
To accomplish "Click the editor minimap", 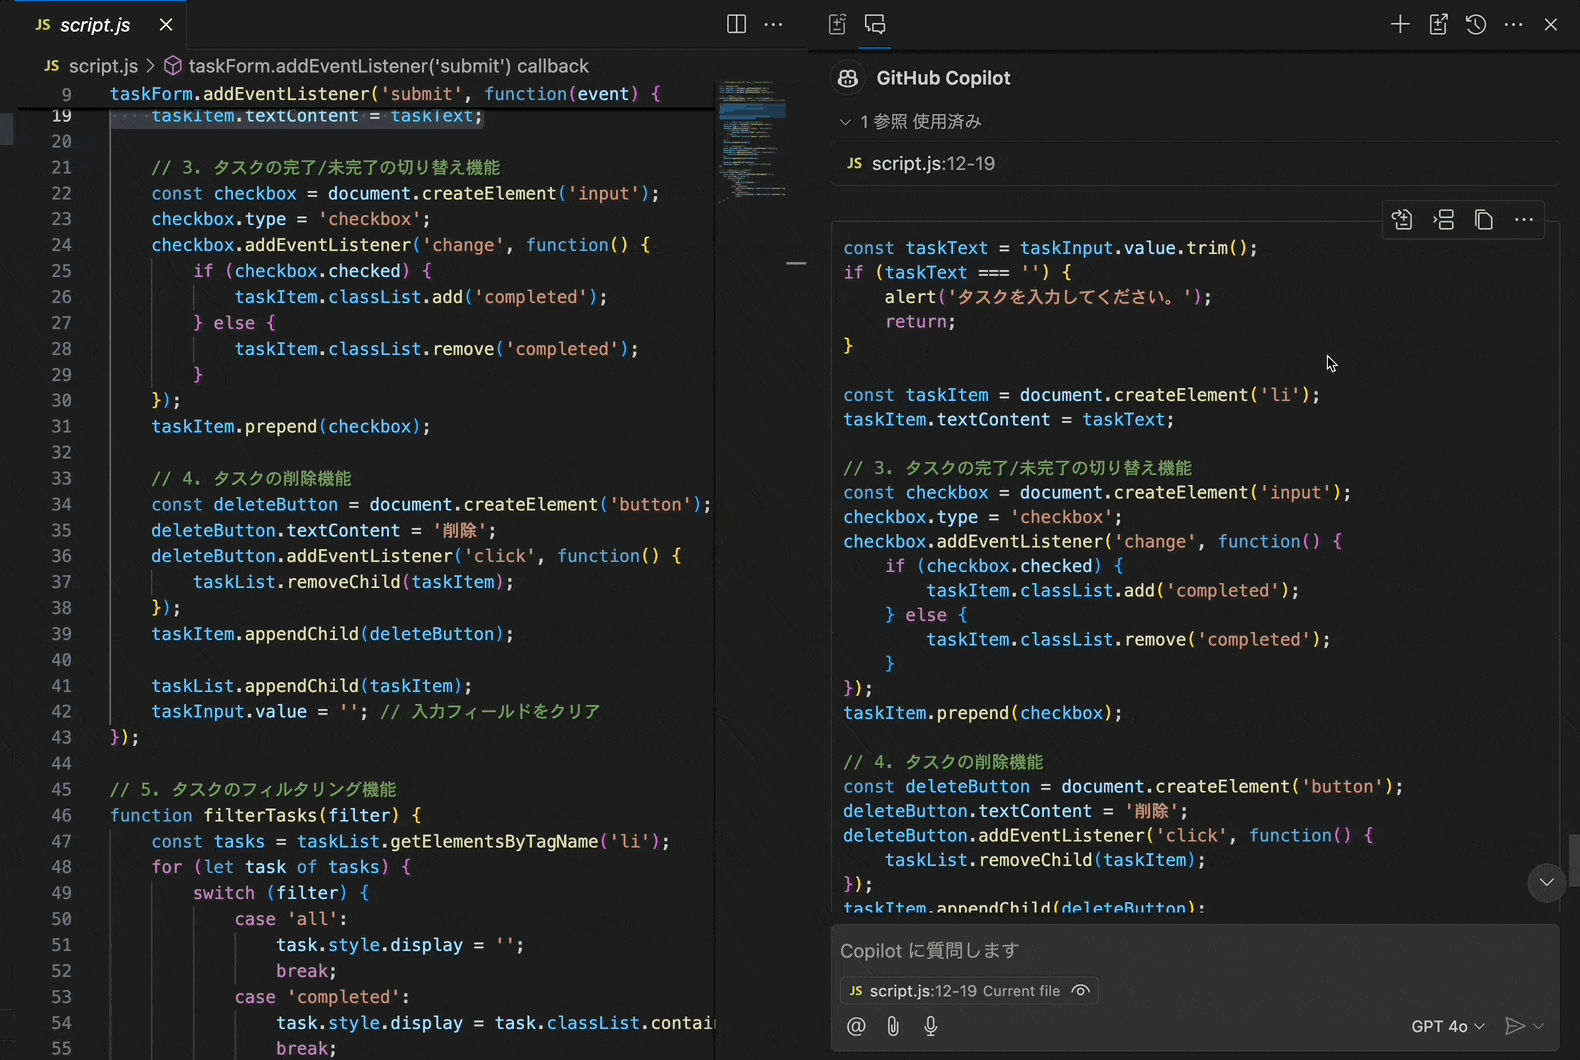I will point(752,140).
